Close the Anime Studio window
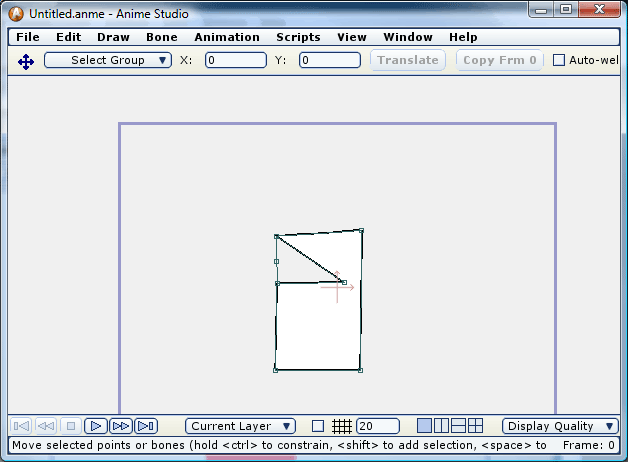 599,10
